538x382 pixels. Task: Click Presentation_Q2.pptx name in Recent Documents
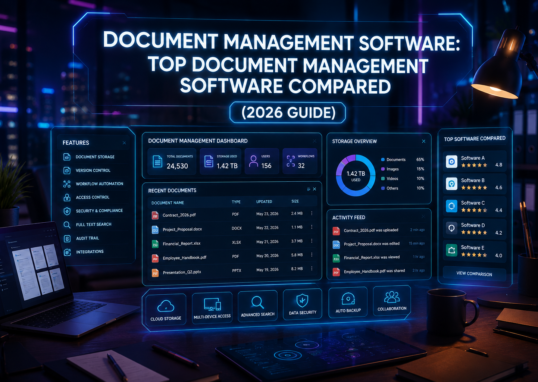point(182,272)
